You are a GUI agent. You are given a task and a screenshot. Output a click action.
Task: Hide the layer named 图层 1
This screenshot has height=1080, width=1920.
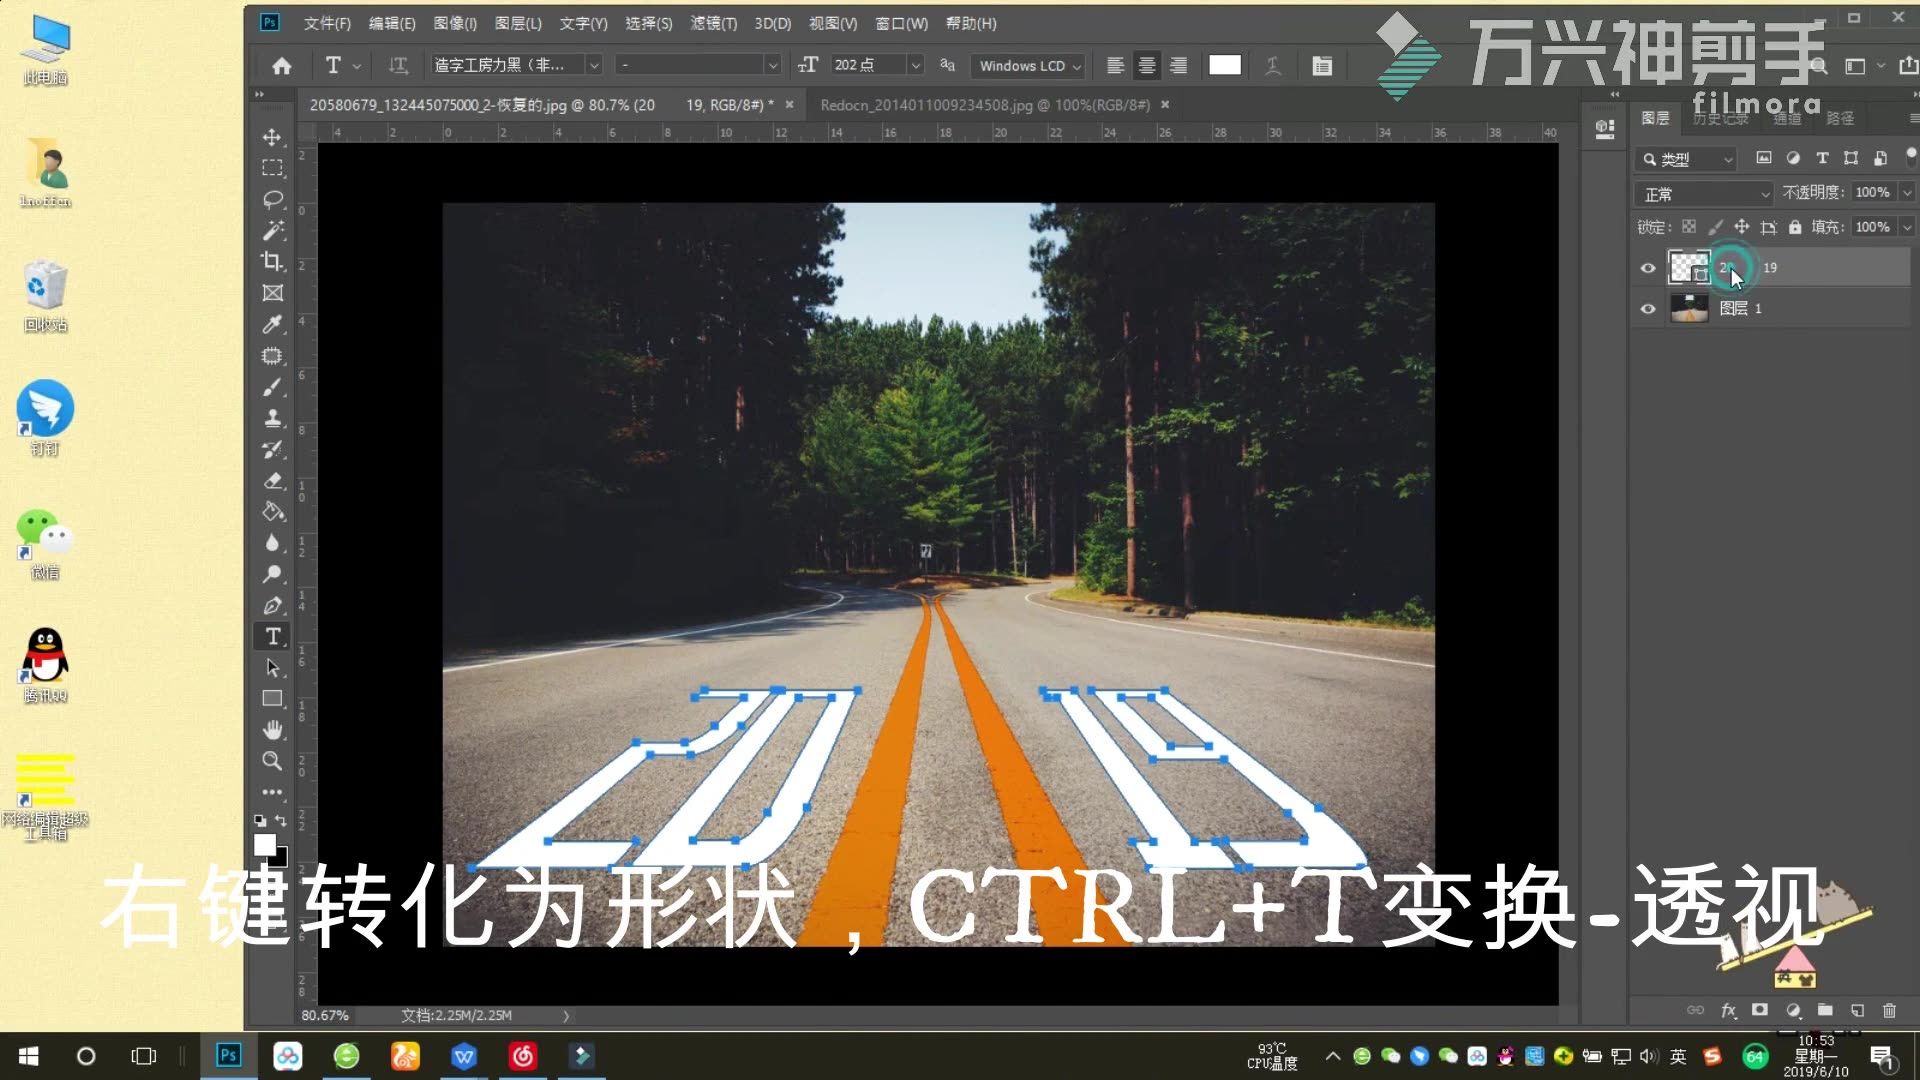pyautogui.click(x=1648, y=308)
